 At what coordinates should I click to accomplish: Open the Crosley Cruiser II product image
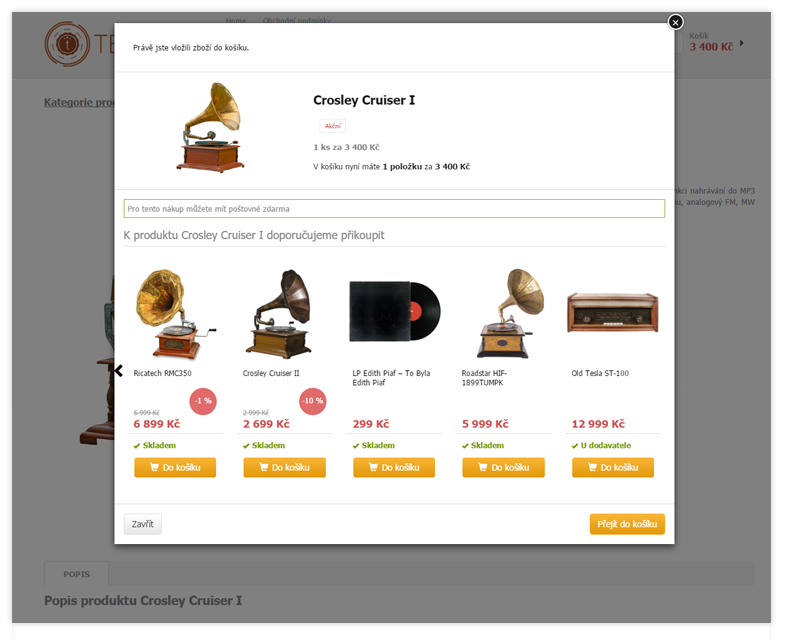pyautogui.click(x=281, y=314)
